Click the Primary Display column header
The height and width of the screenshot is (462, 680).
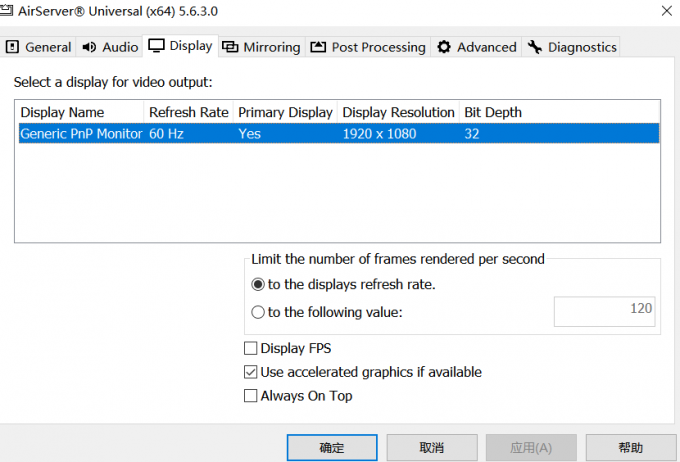[285, 112]
